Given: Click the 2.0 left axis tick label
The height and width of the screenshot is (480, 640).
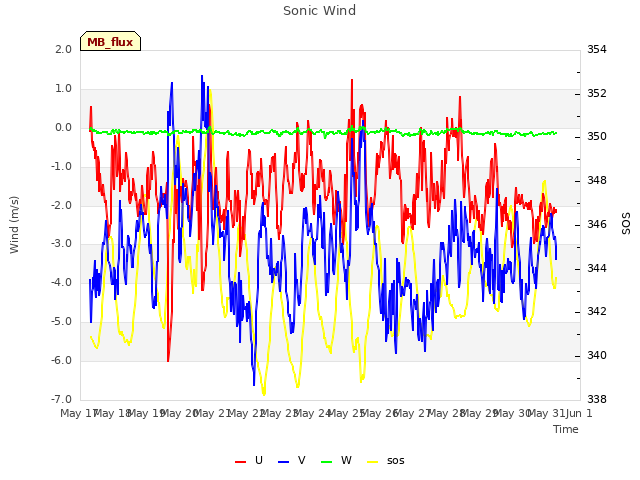Looking at the screenshot, I should tap(64, 49).
